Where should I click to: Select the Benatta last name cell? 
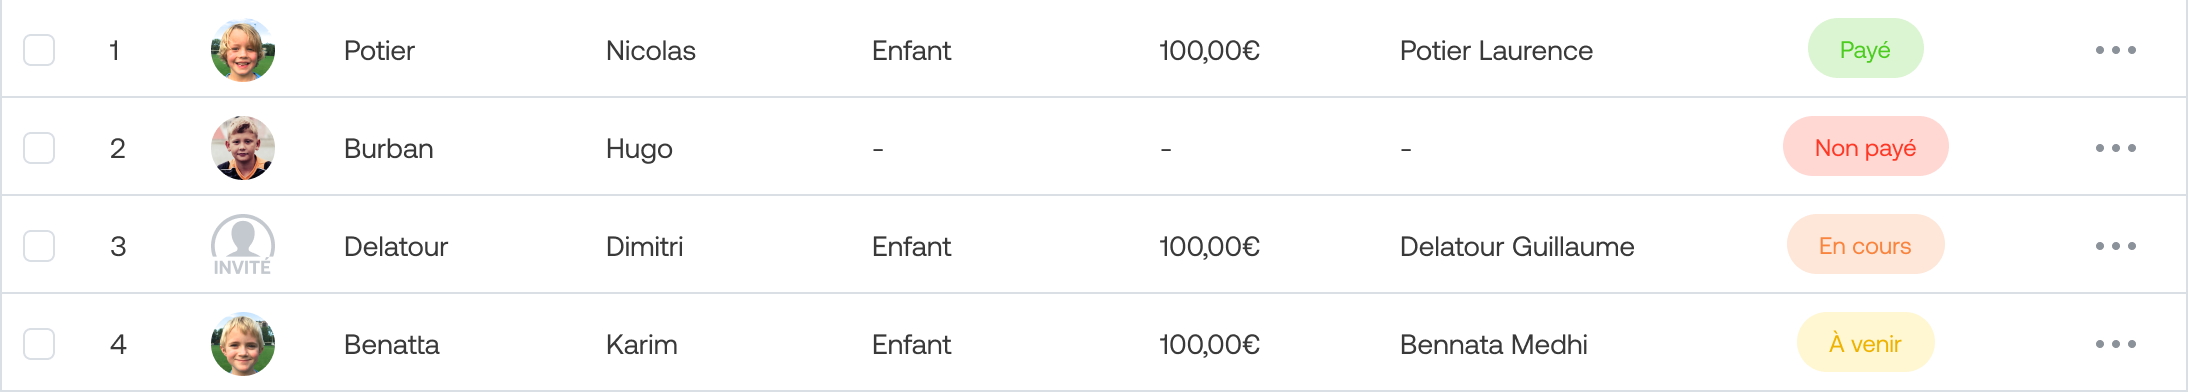coord(392,345)
